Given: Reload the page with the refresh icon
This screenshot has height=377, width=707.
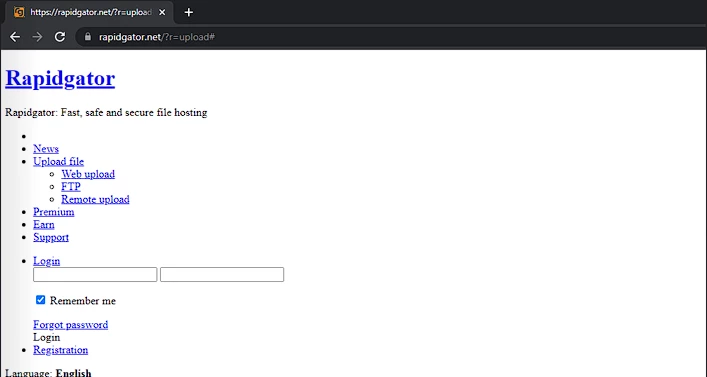Looking at the screenshot, I should tap(60, 37).
